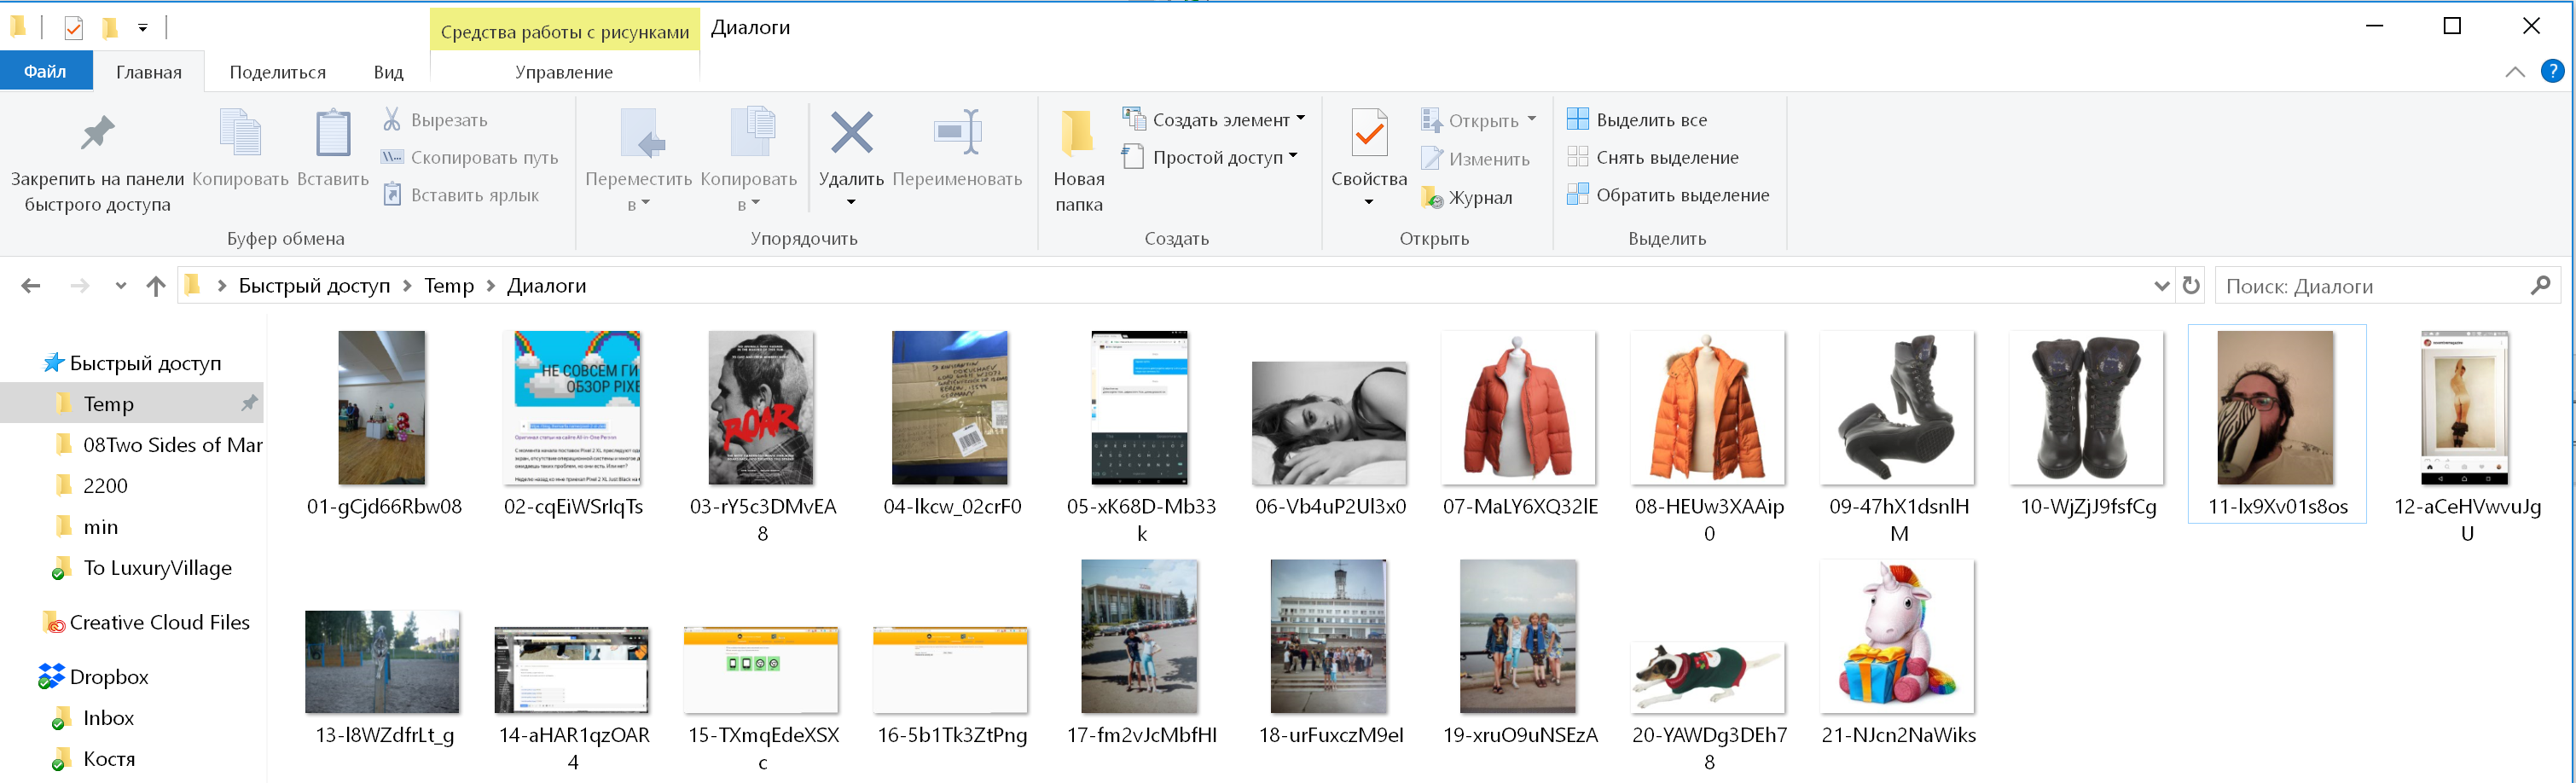Go up one folder level
2576x783 pixels.
click(x=155, y=286)
